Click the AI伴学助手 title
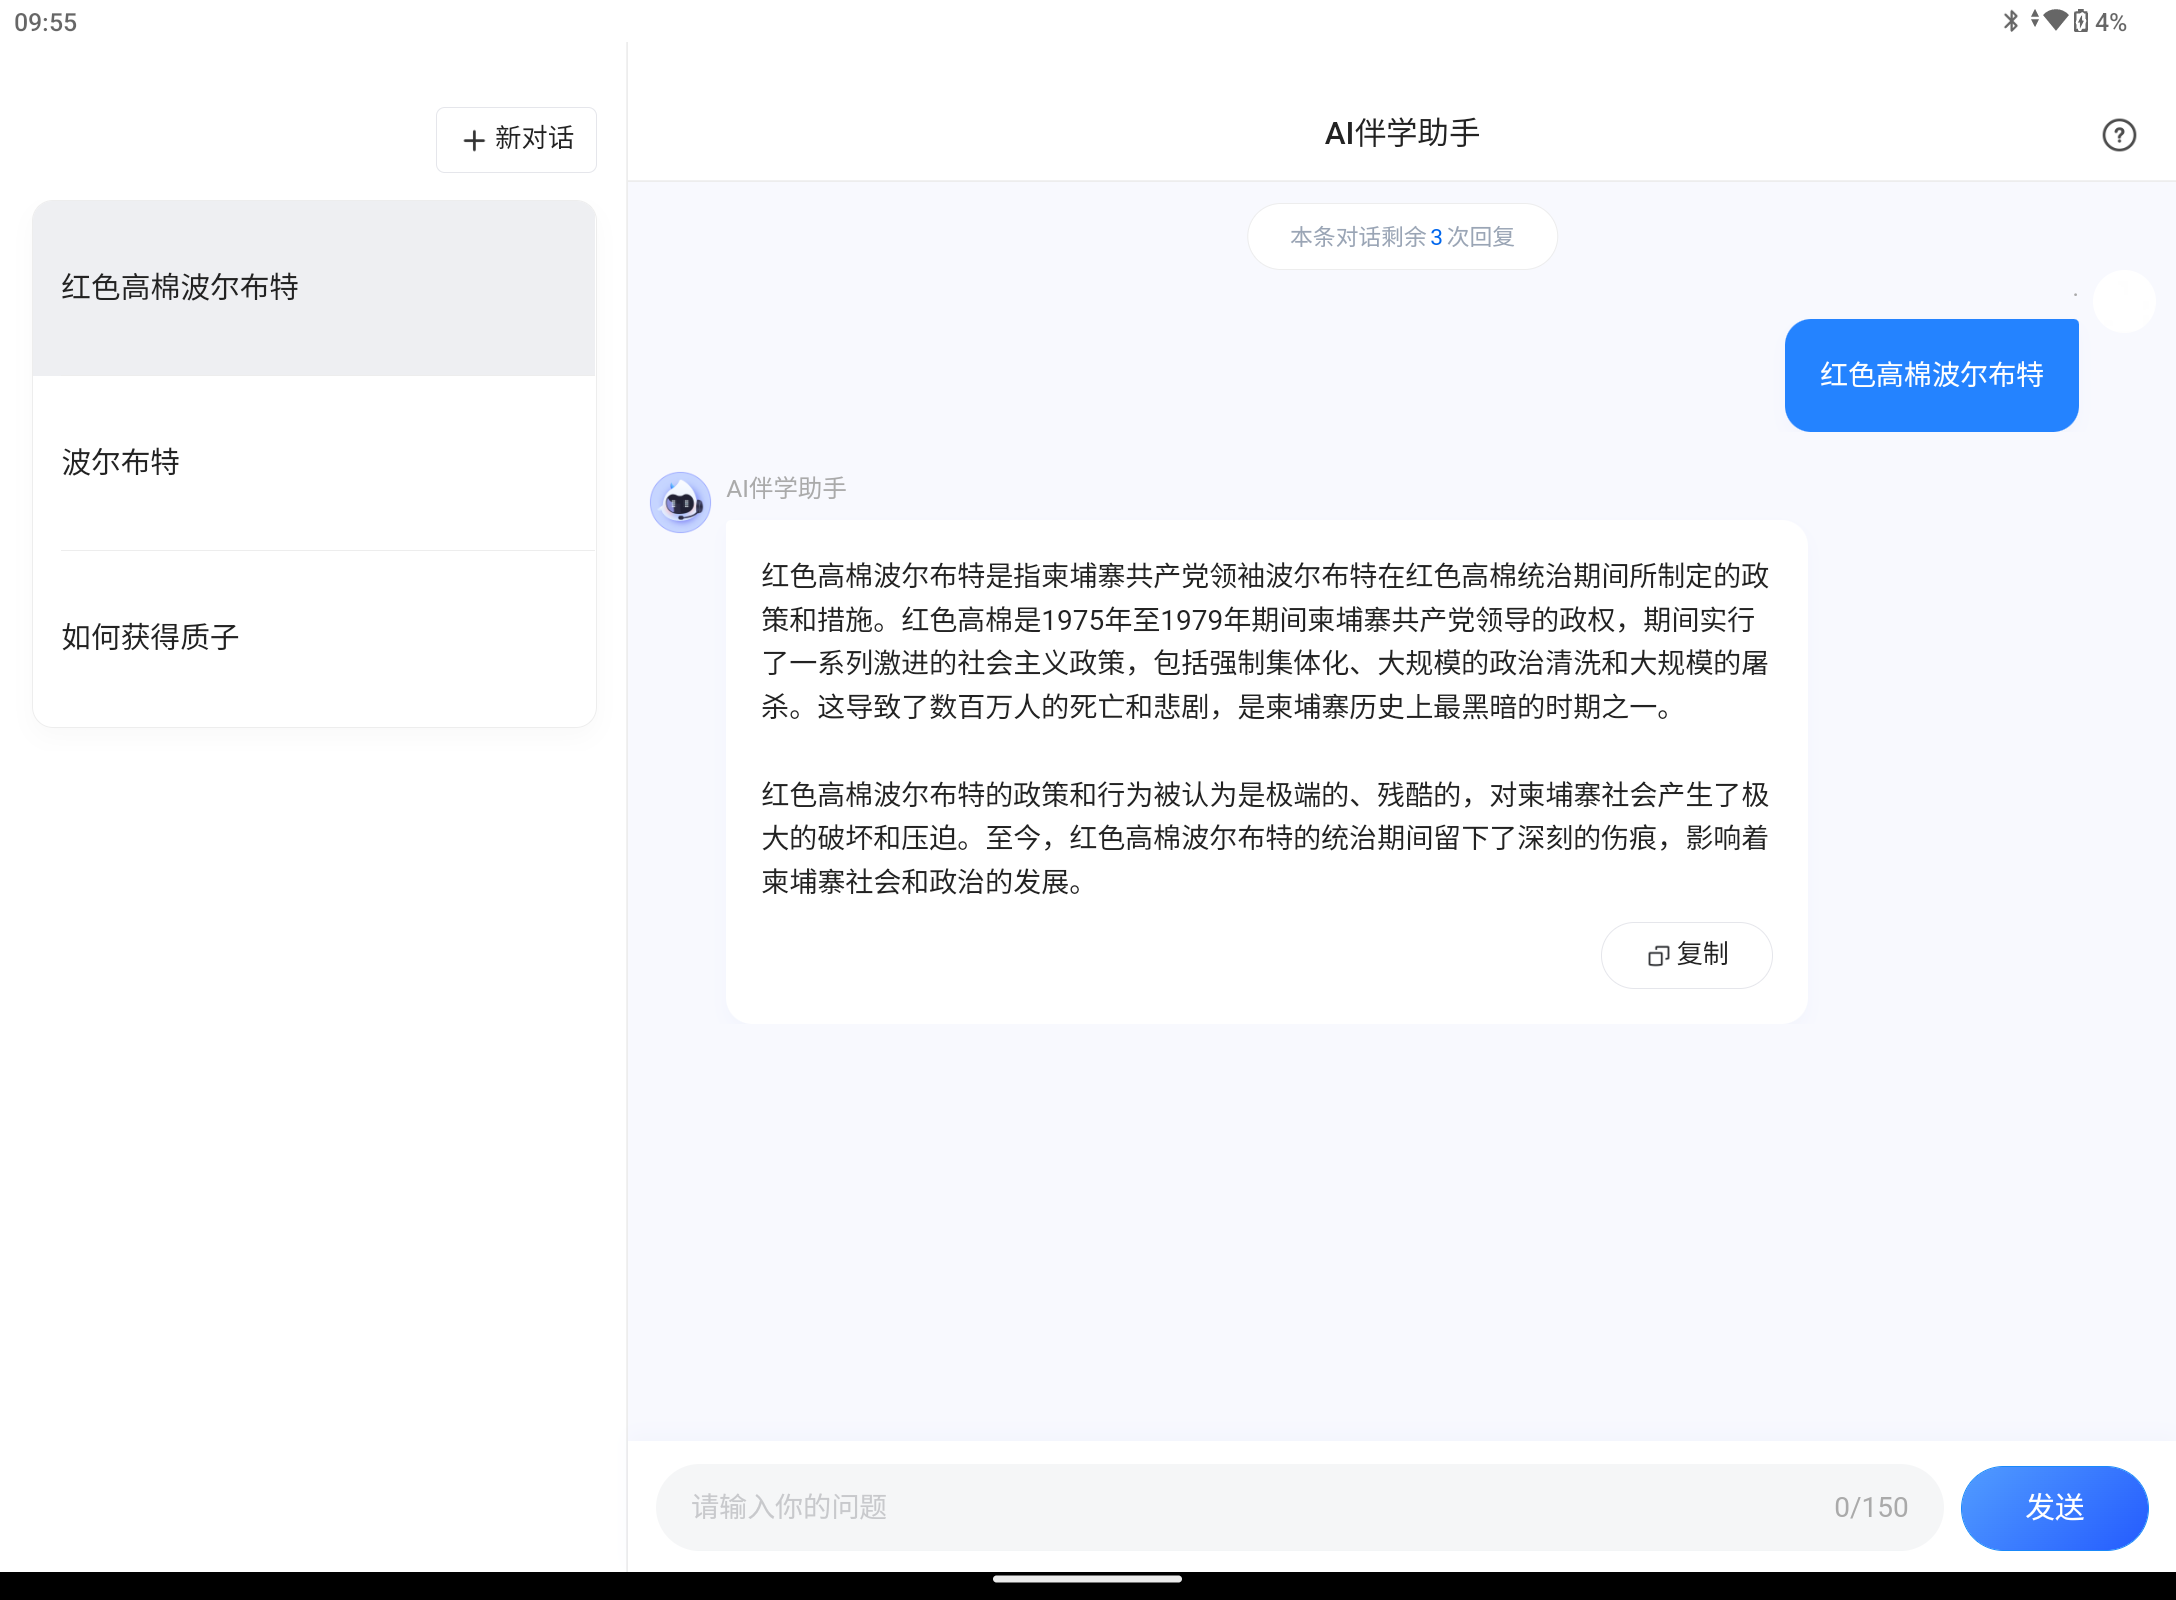Viewport: 2176px width, 1600px height. tap(1401, 132)
